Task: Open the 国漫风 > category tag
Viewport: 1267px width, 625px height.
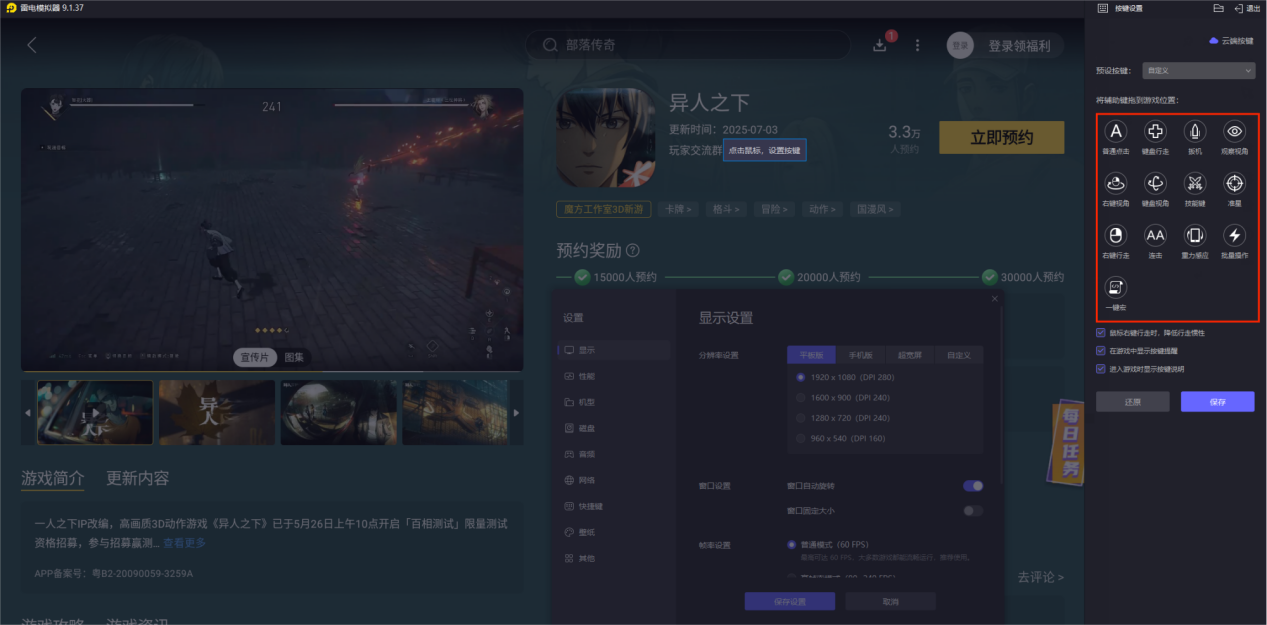Action: click(x=874, y=209)
